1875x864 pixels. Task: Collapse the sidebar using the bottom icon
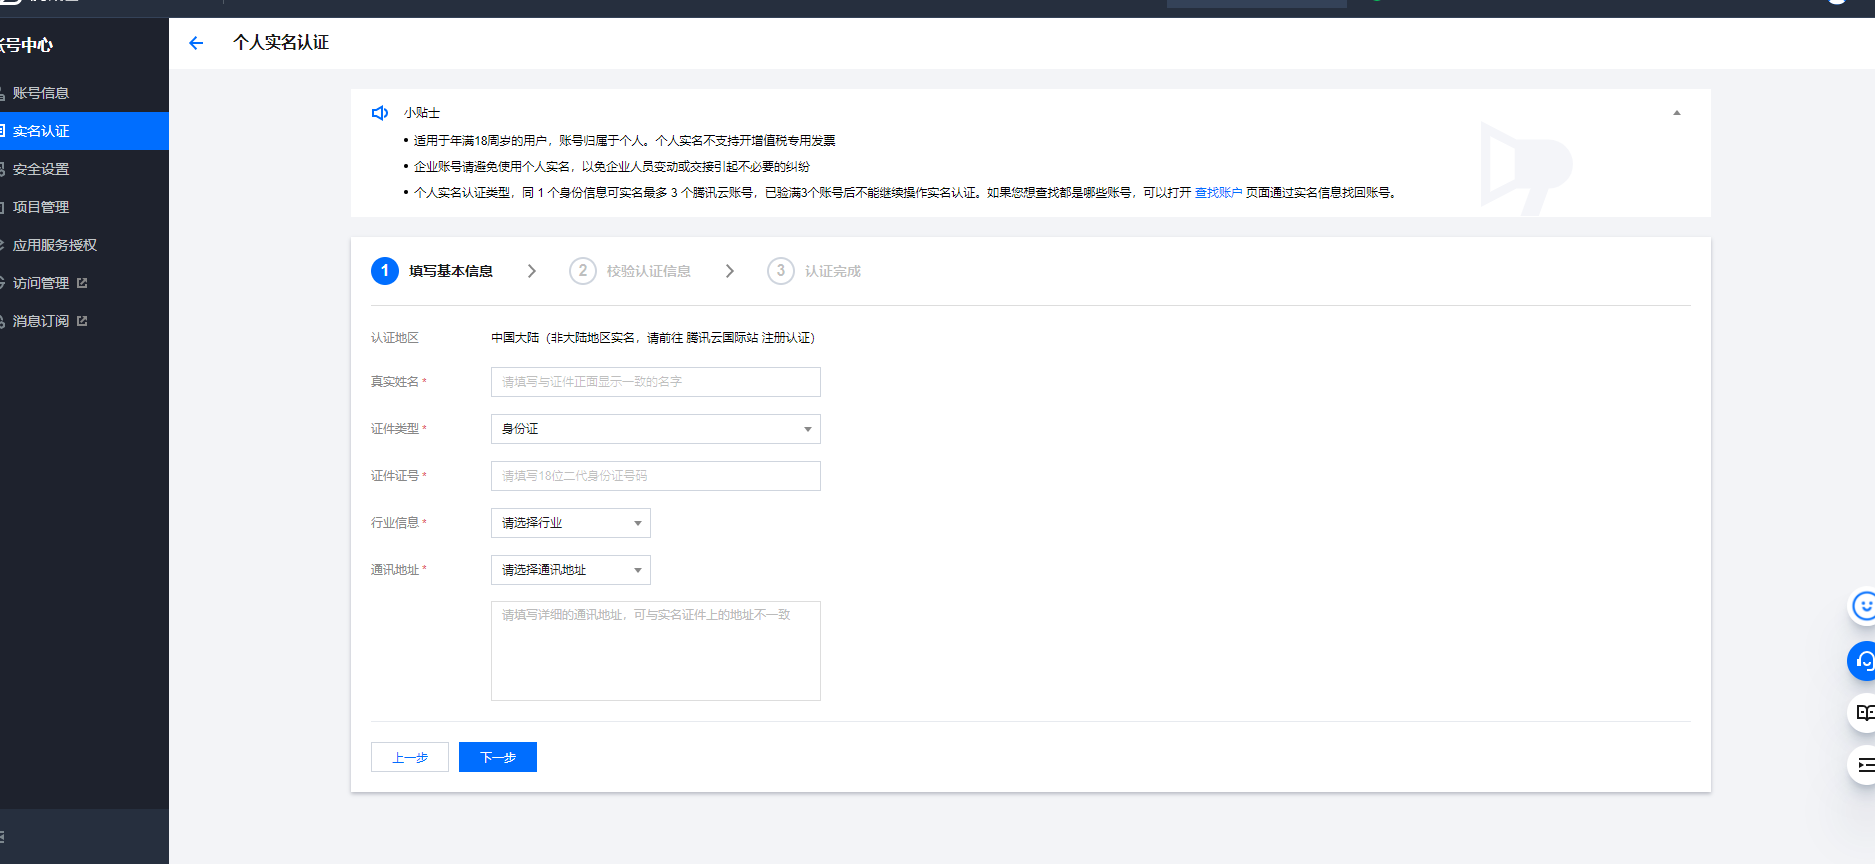(3, 837)
